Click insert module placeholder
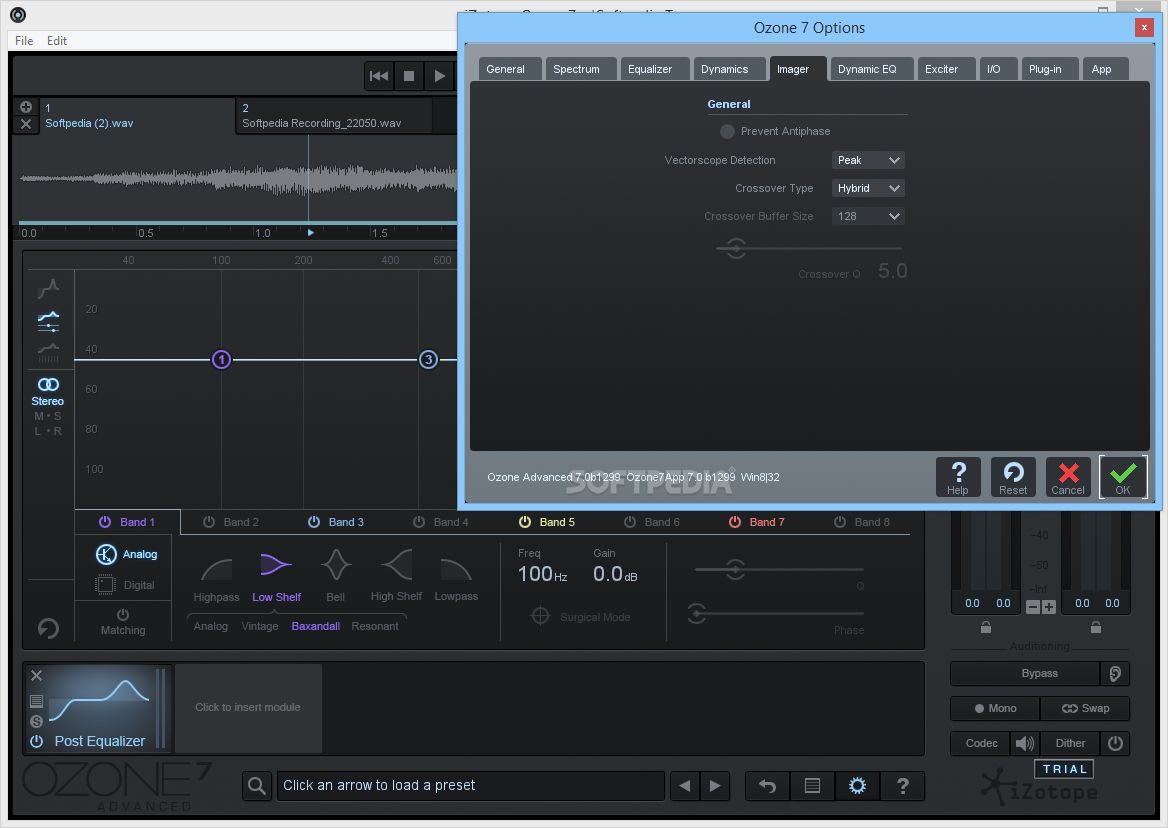 pos(248,707)
